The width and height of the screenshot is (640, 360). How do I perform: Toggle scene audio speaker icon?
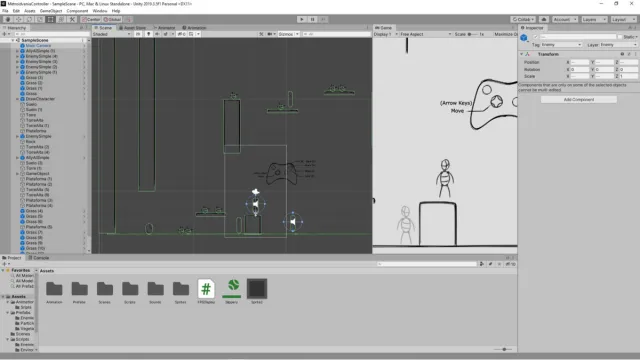[157, 34]
